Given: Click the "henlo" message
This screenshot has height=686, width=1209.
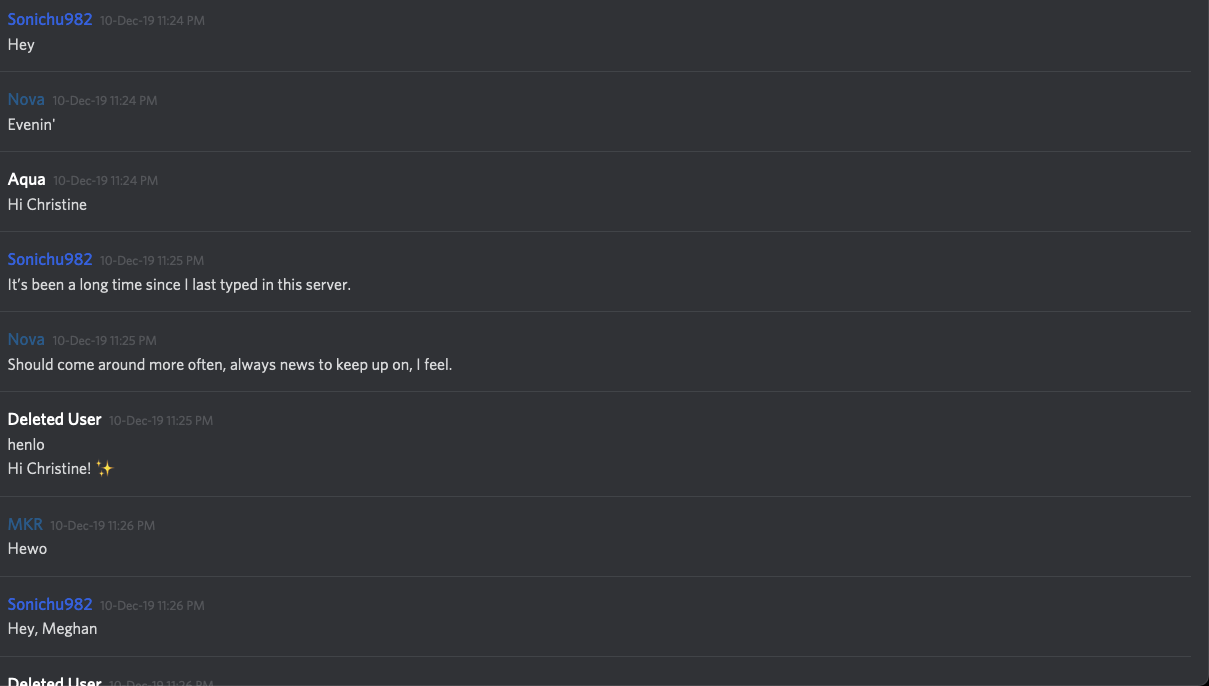Looking at the screenshot, I should [x=26, y=445].
